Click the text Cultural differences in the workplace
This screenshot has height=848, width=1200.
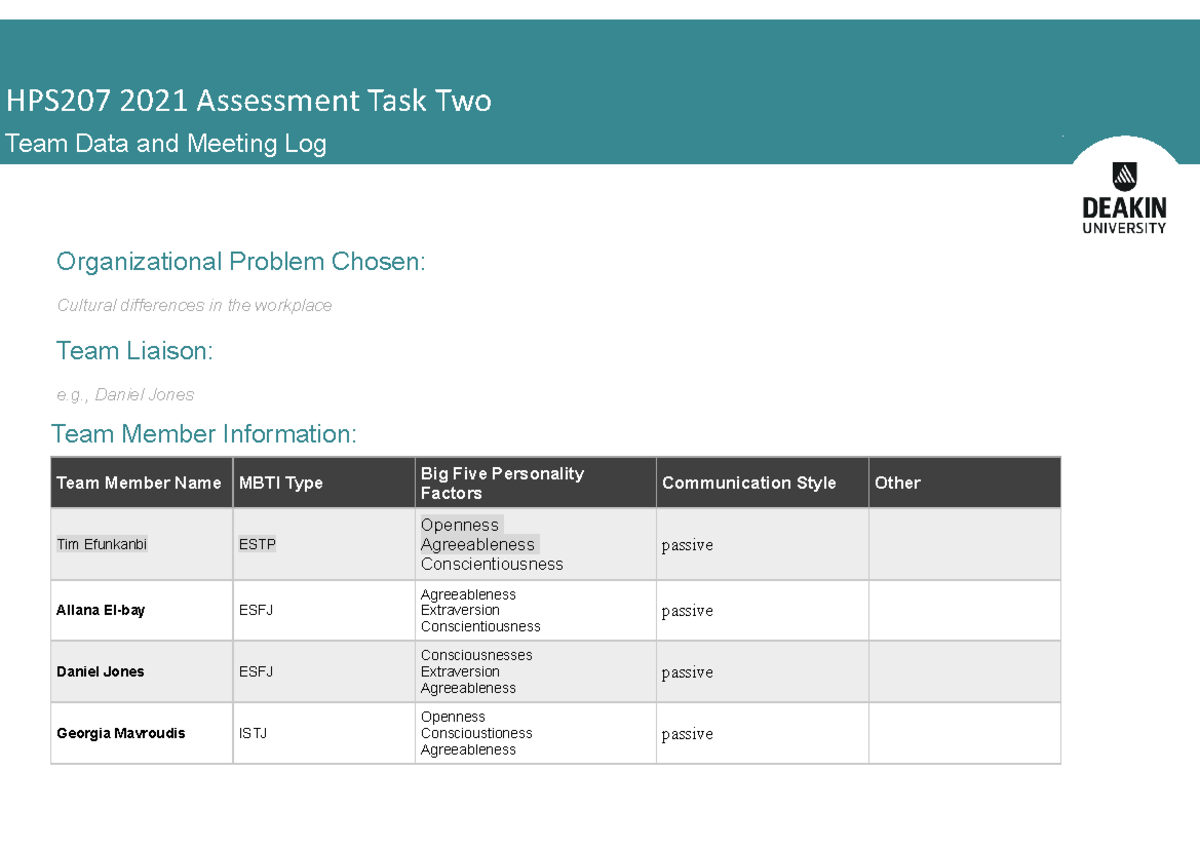(x=193, y=305)
